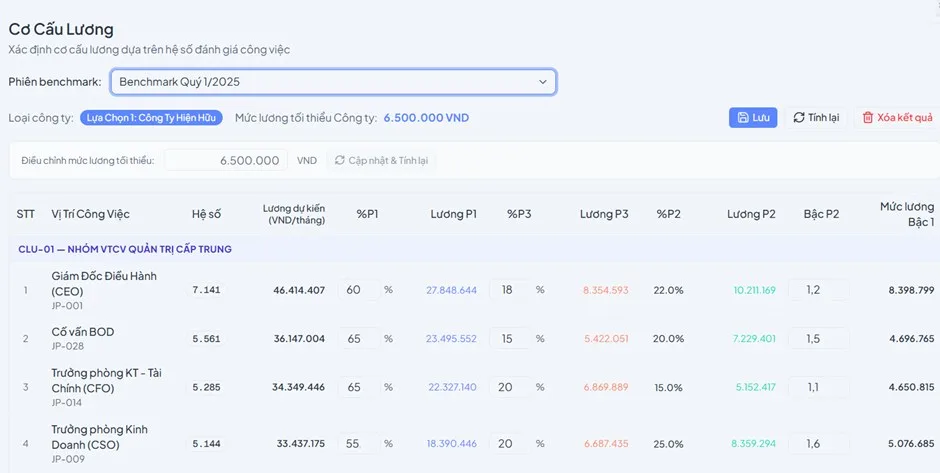Click the Xóa kết quả delete button
Screen dimensions: 940x473
tap(897, 118)
